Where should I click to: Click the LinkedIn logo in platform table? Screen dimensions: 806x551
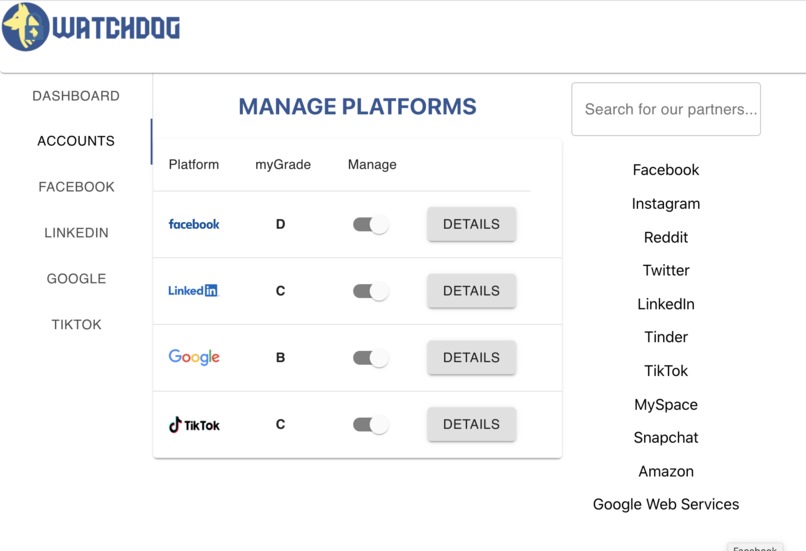pos(193,291)
